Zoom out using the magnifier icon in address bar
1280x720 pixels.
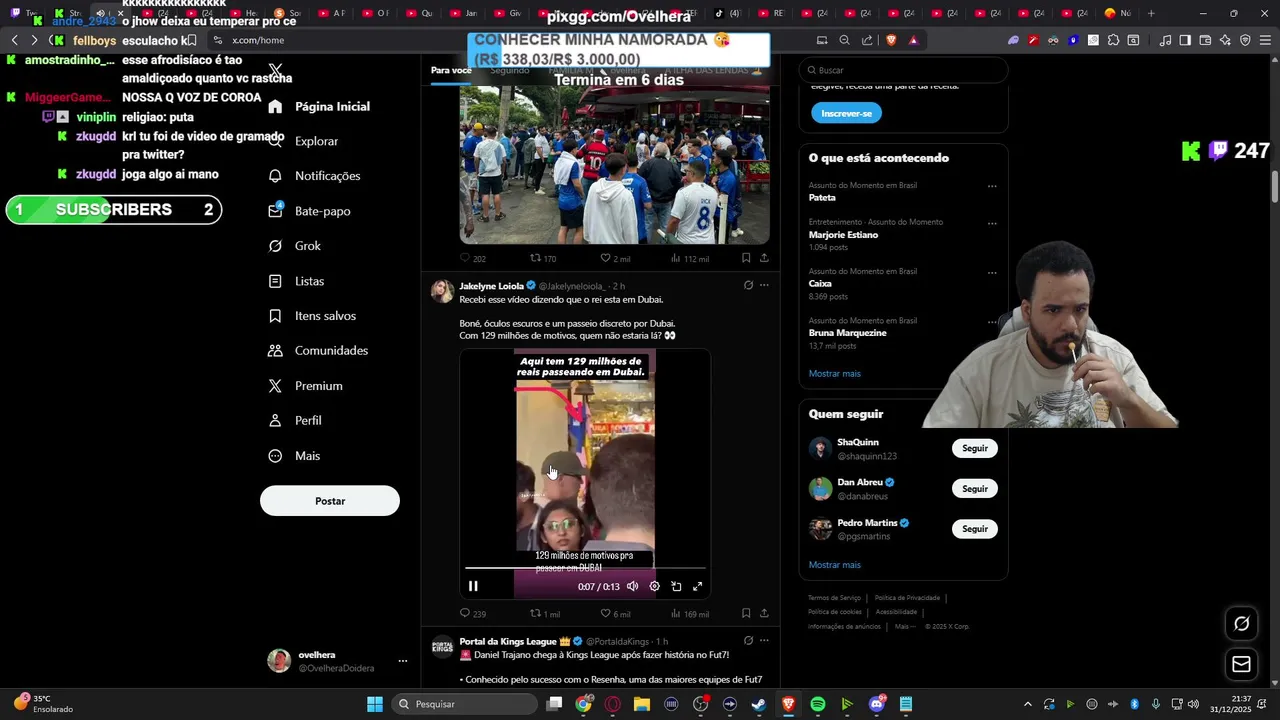[844, 40]
